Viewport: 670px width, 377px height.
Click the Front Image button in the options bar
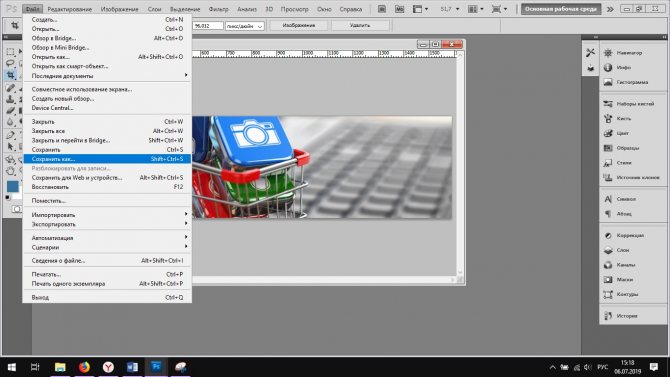click(x=299, y=26)
